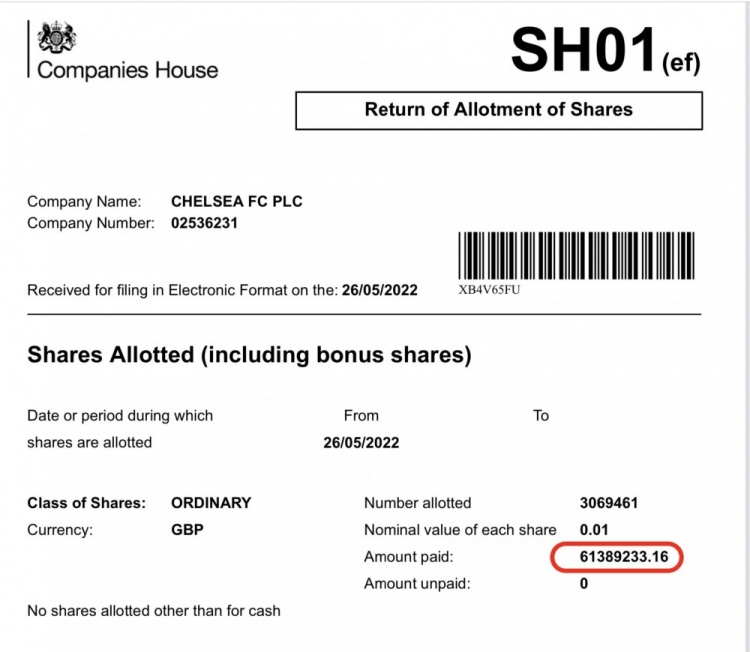The image size is (750, 652).
Task: Click the SH01 form code heading
Action: click(605, 50)
